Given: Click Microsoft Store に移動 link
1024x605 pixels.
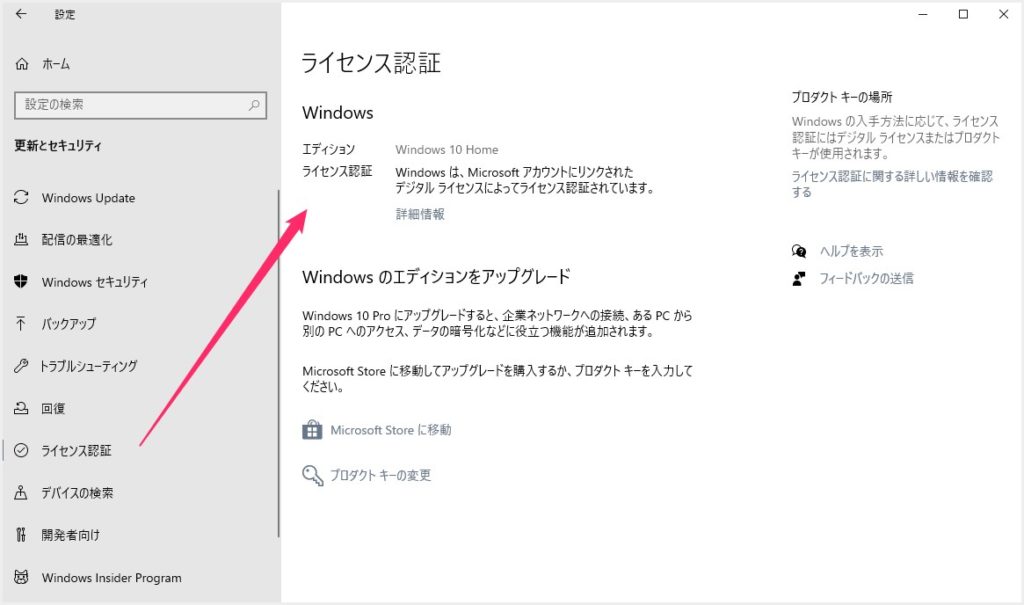Looking at the screenshot, I should [391, 430].
